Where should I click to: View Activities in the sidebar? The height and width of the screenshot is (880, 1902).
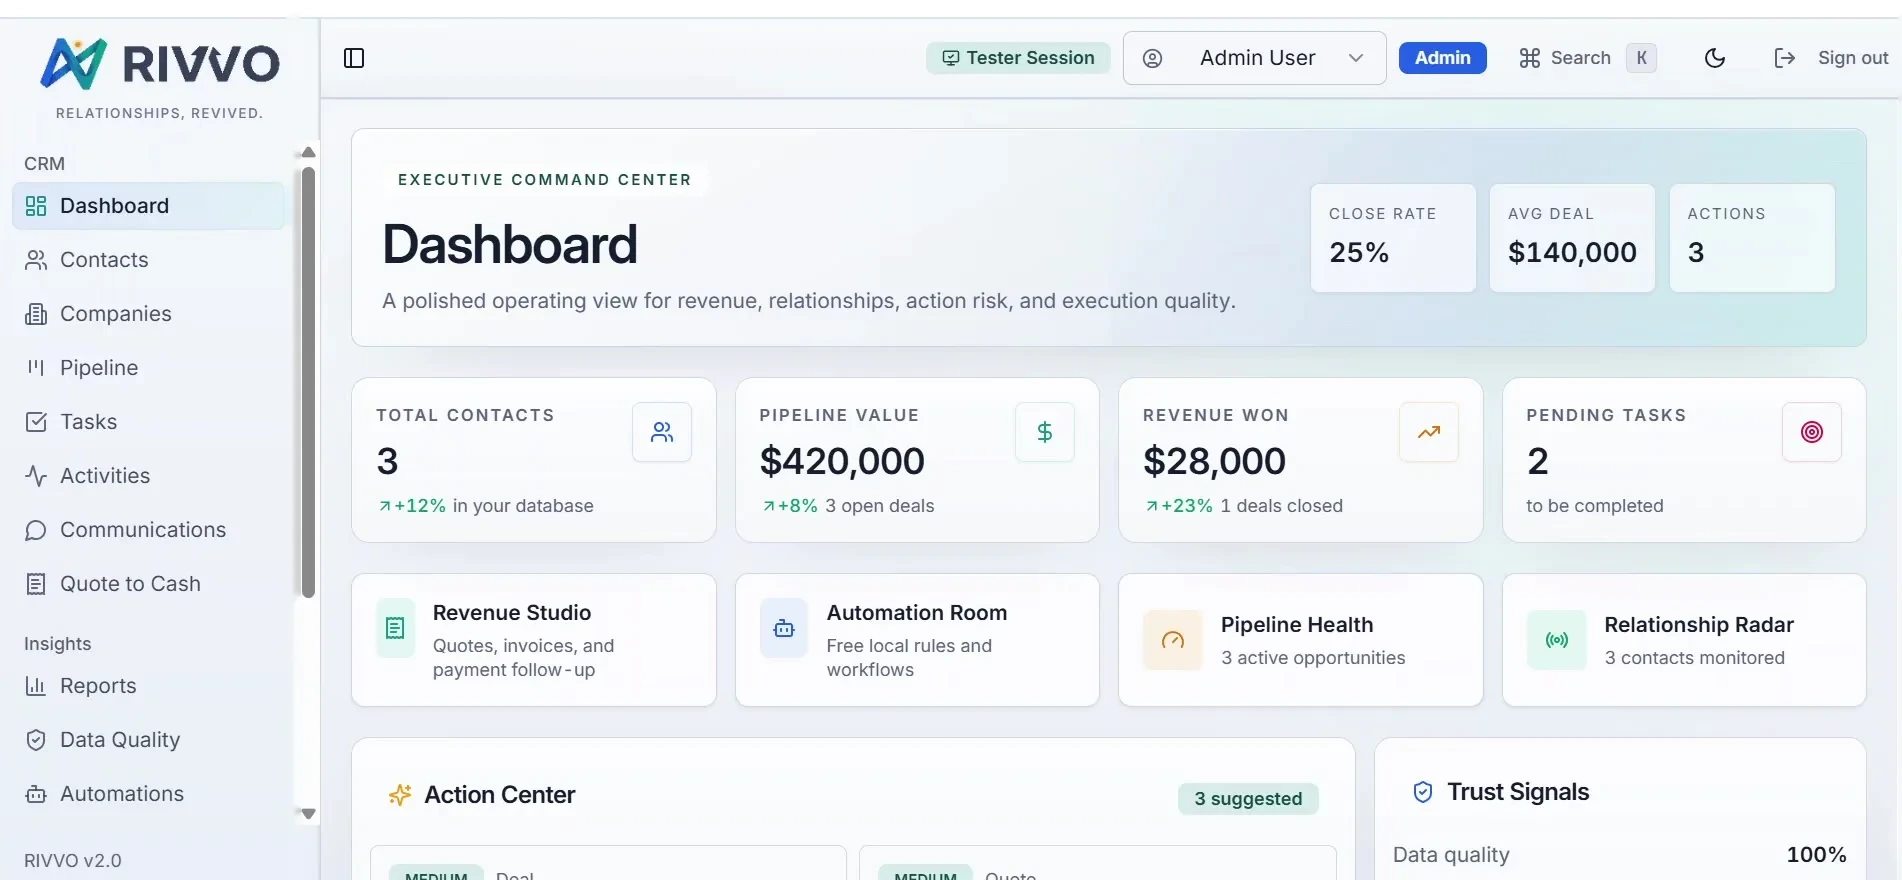coord(148,476)
